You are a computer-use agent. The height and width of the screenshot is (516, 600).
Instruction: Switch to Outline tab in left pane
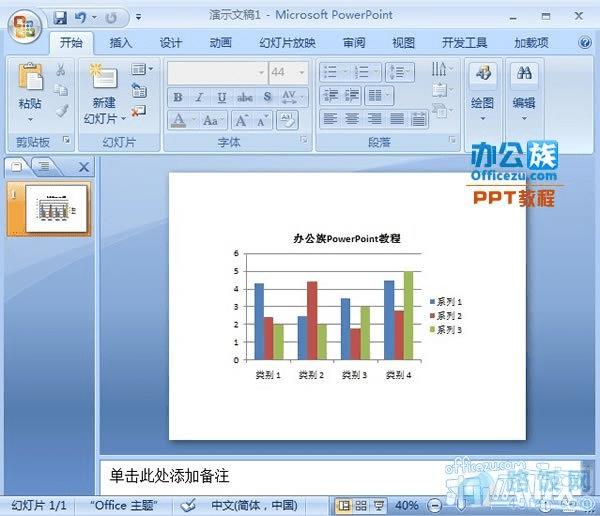pos(44,166)
